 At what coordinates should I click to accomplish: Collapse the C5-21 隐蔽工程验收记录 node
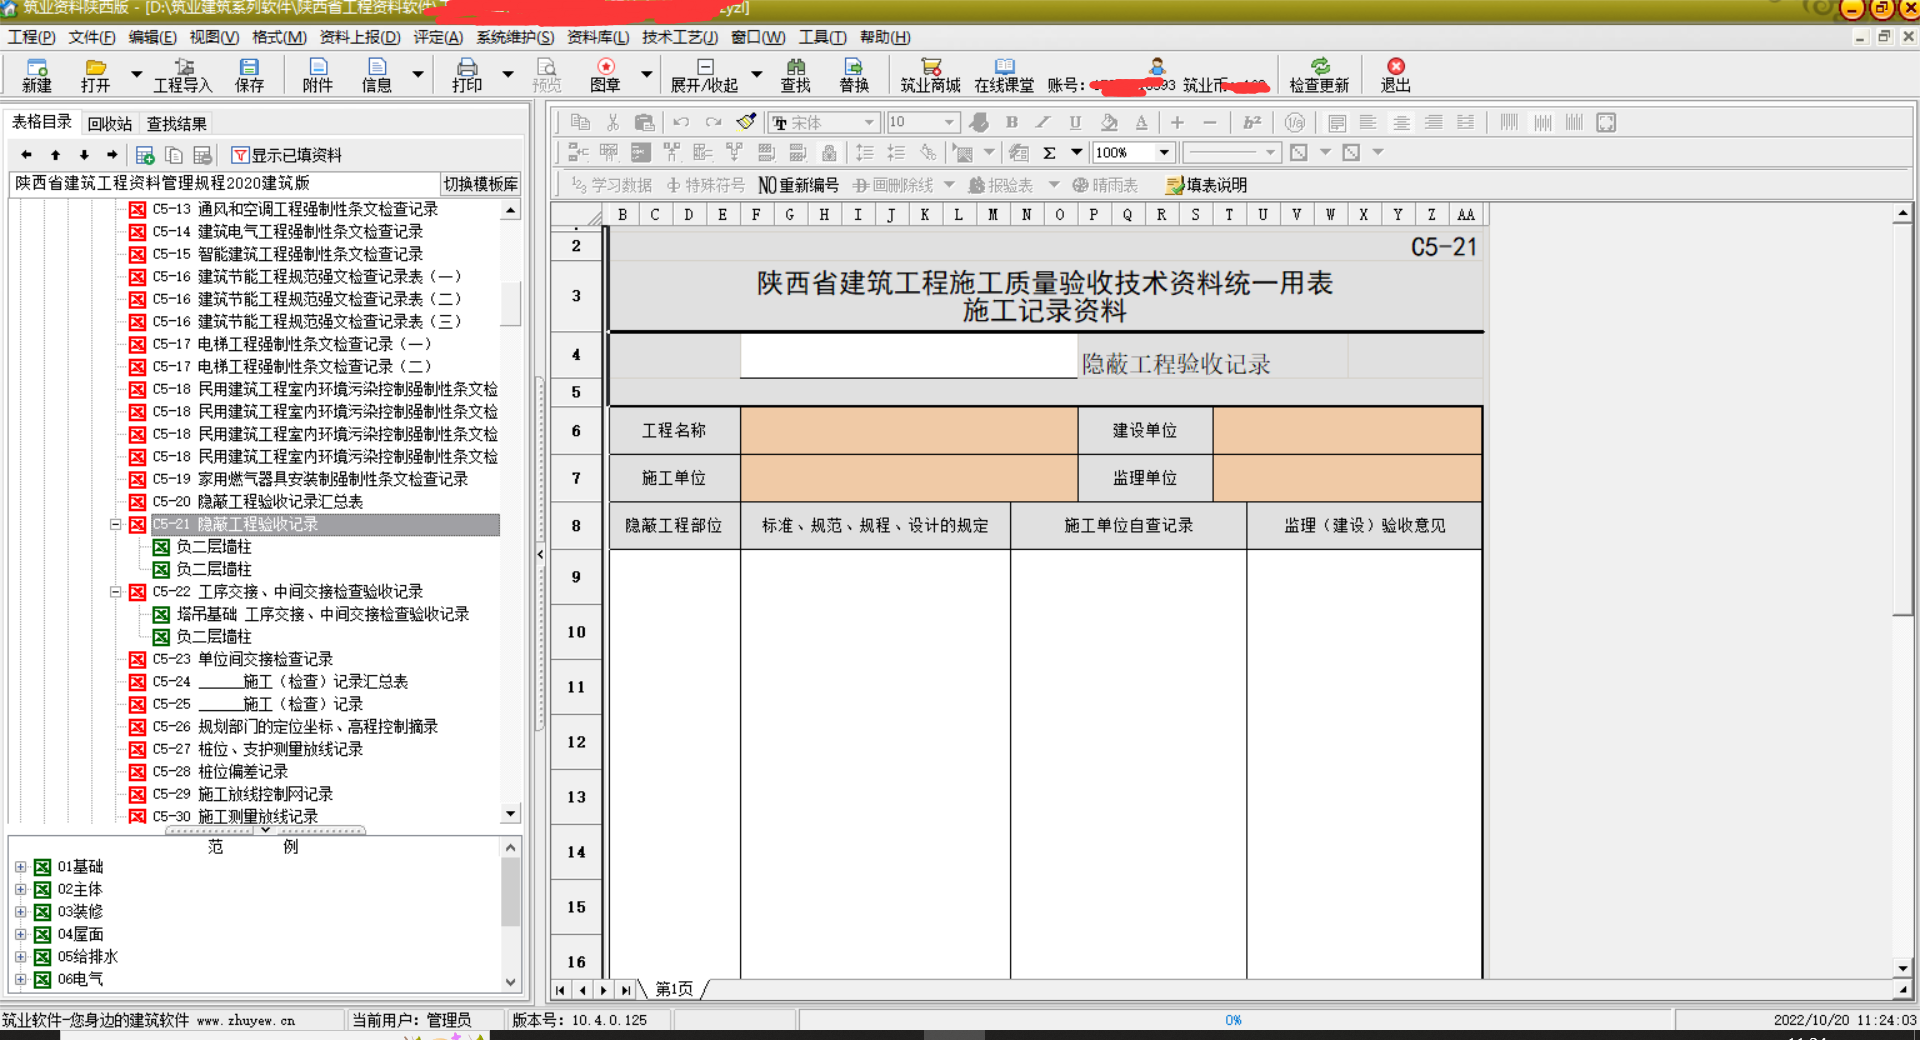coord(115,524)
